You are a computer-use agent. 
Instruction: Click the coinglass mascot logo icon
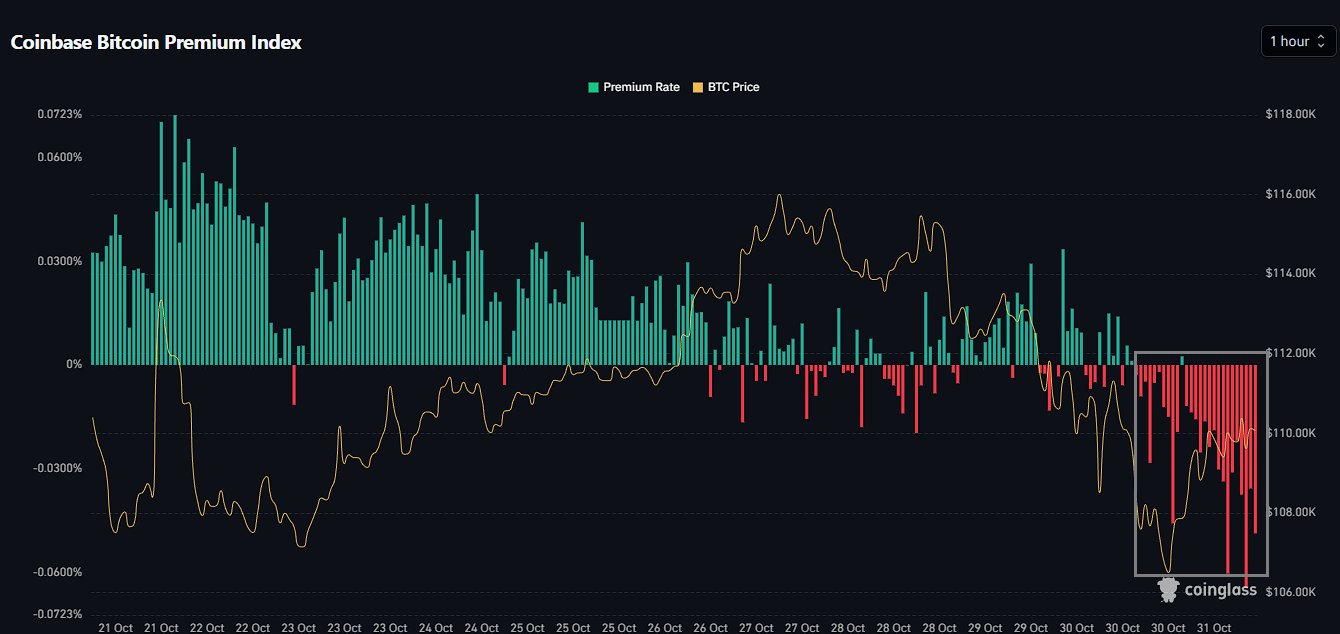point(1168,590)
